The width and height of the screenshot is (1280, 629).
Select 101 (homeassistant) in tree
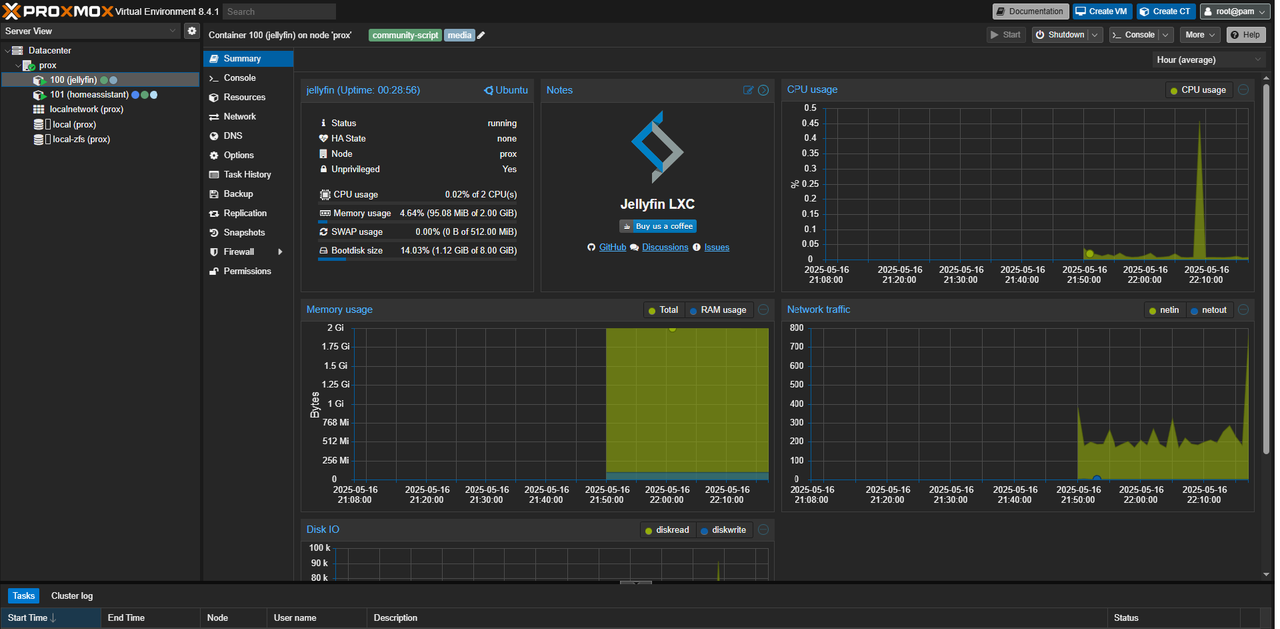[101, 95]
